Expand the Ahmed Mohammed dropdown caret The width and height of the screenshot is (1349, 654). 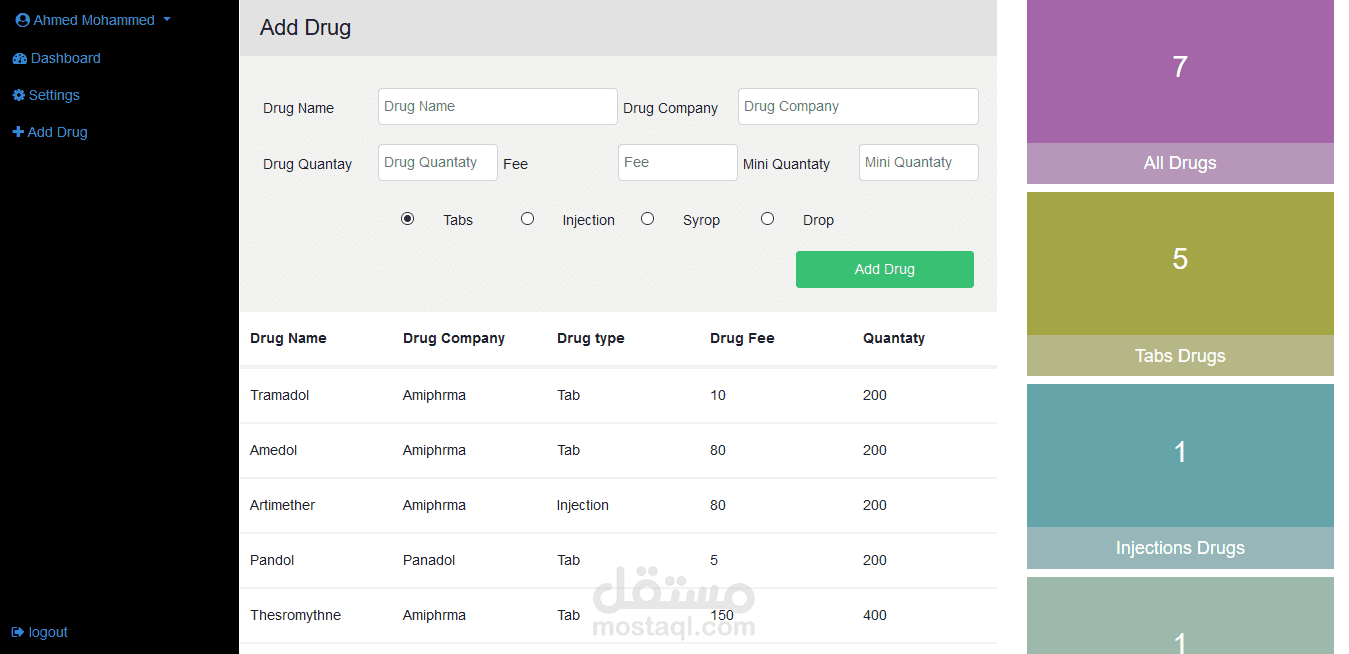click(167, 20)
